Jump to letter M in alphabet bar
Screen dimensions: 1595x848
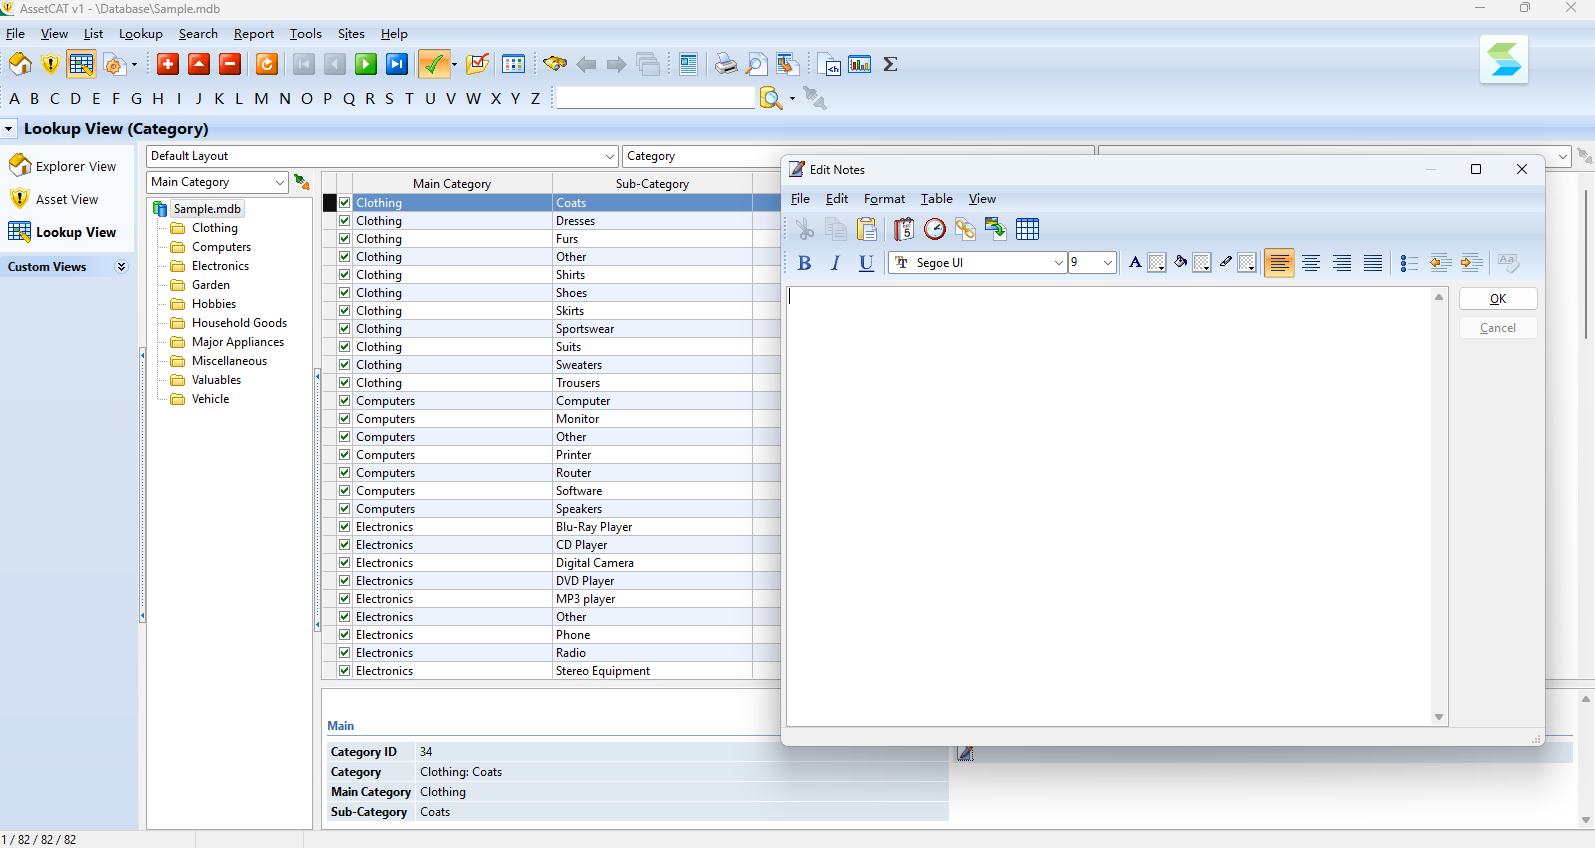point(261,98)
